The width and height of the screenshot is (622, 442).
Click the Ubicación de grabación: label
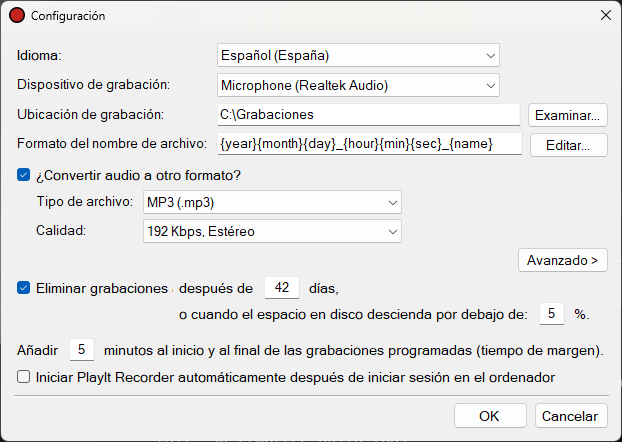(x=90, y=115)
